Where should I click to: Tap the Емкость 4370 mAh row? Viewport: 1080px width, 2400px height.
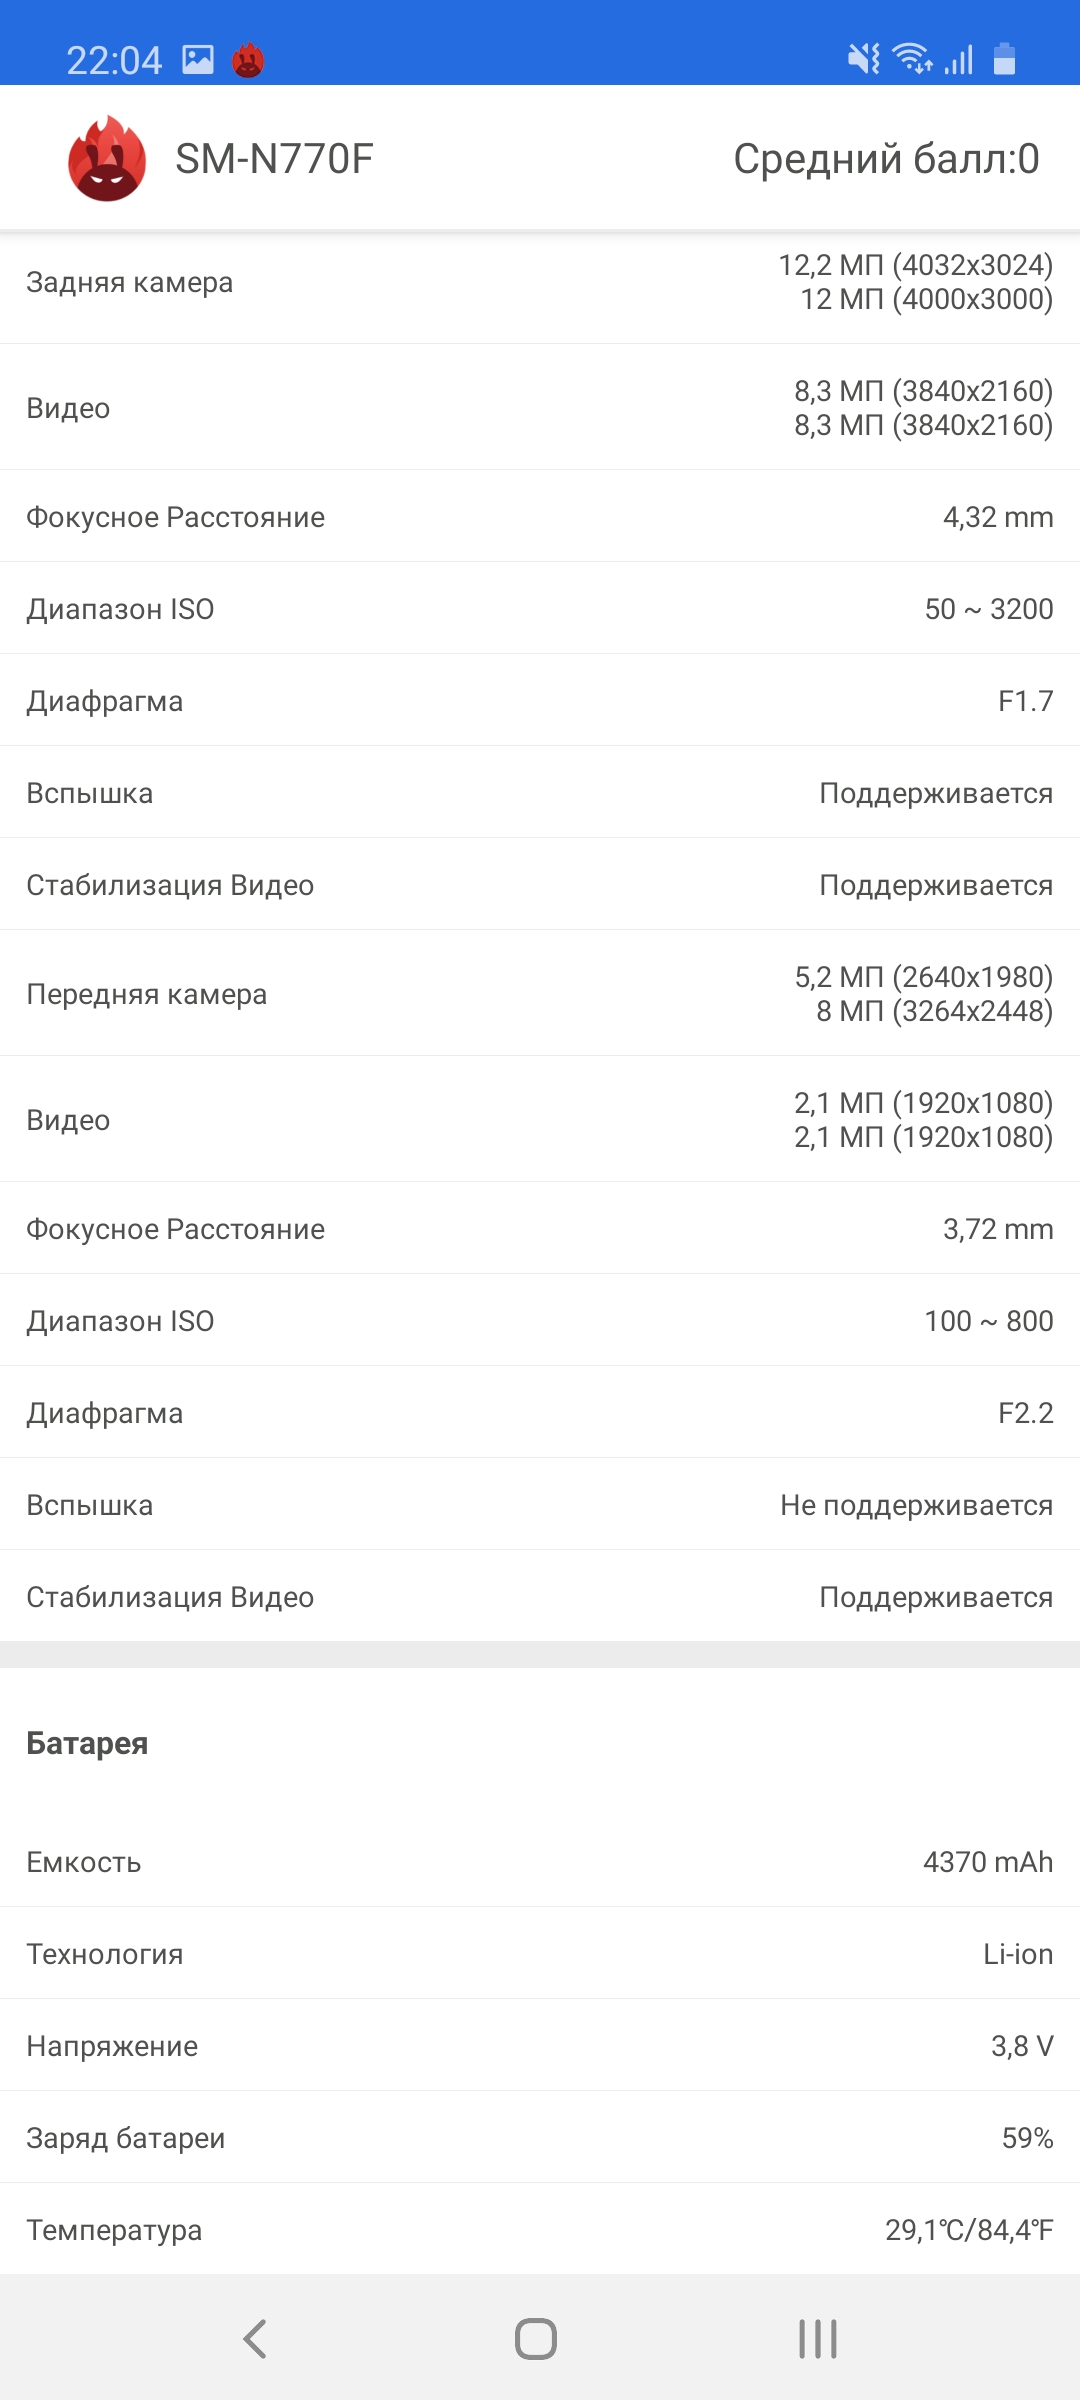coord(540,1862)
